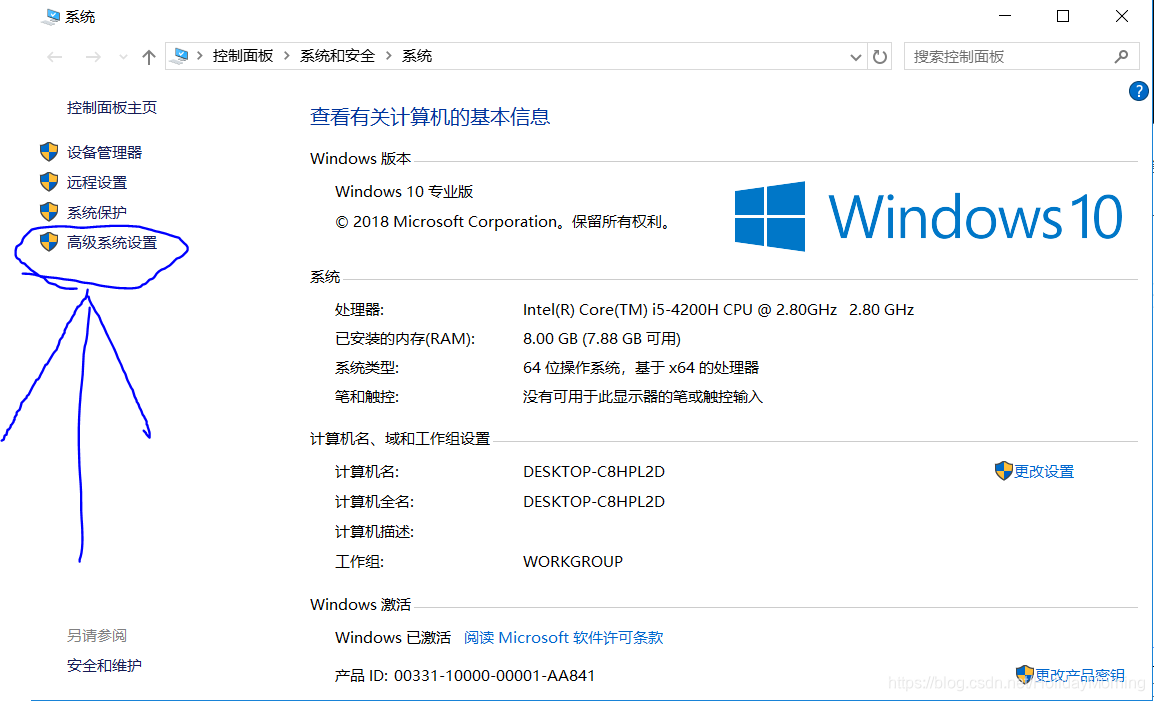The width and height of the screenshot is (1154, 701).
Task: Select full name DESKTOP-C8HPL2D beside 计算机全名
Action: [x=594, y=502]
